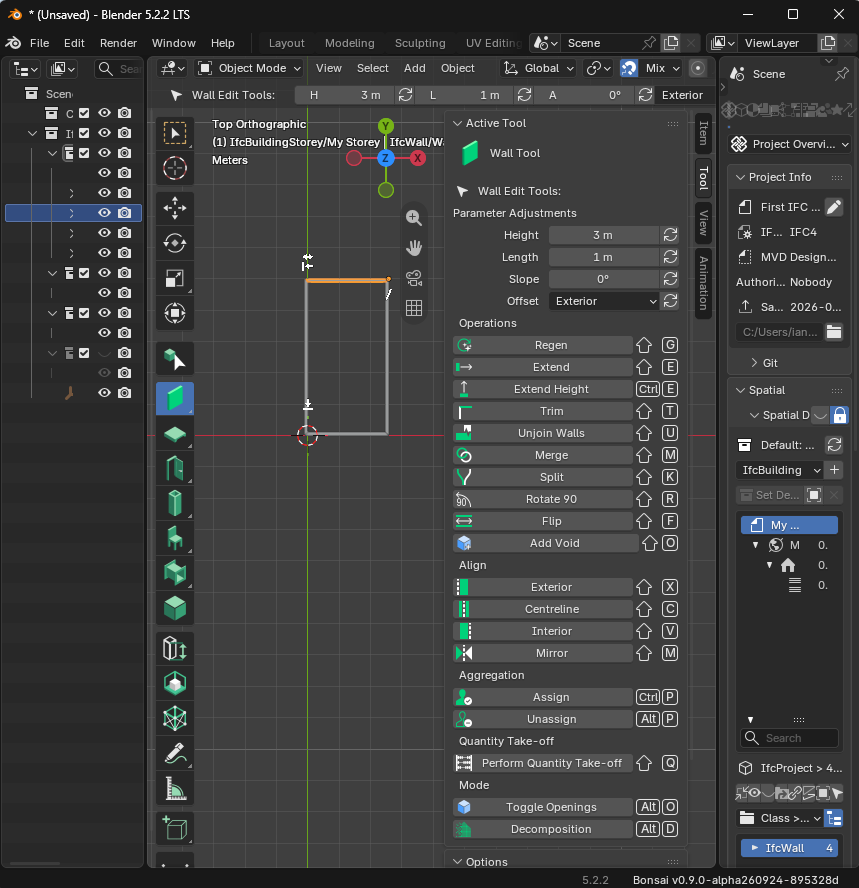Switch orthographic/perspective grid icon
Screen dimensions: 859x888
coord(414,308)
